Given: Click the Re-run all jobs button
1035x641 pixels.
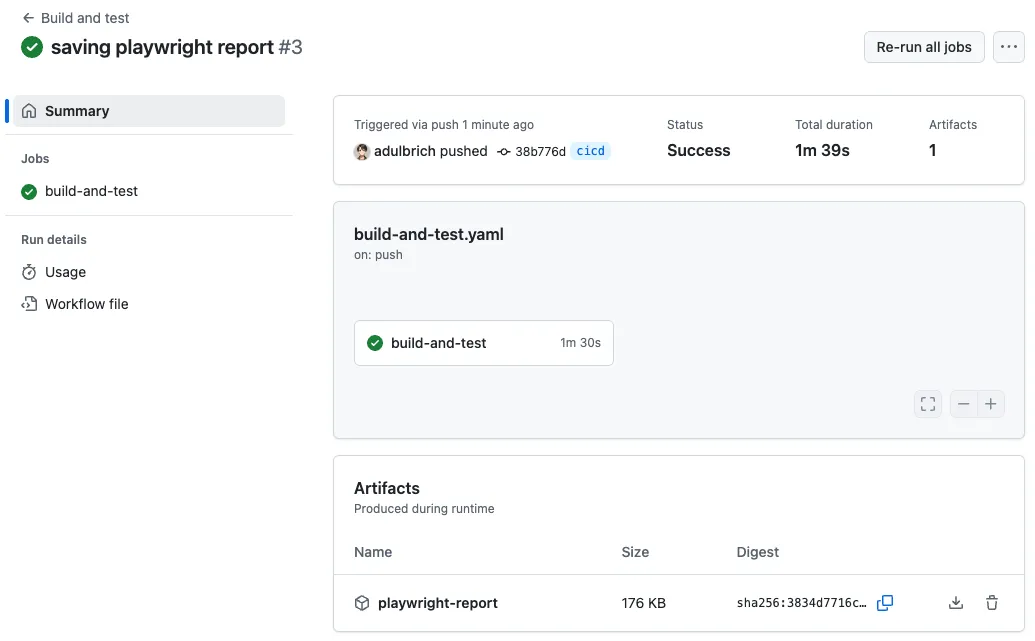Looking at the screenshot, I should [923, 47].
